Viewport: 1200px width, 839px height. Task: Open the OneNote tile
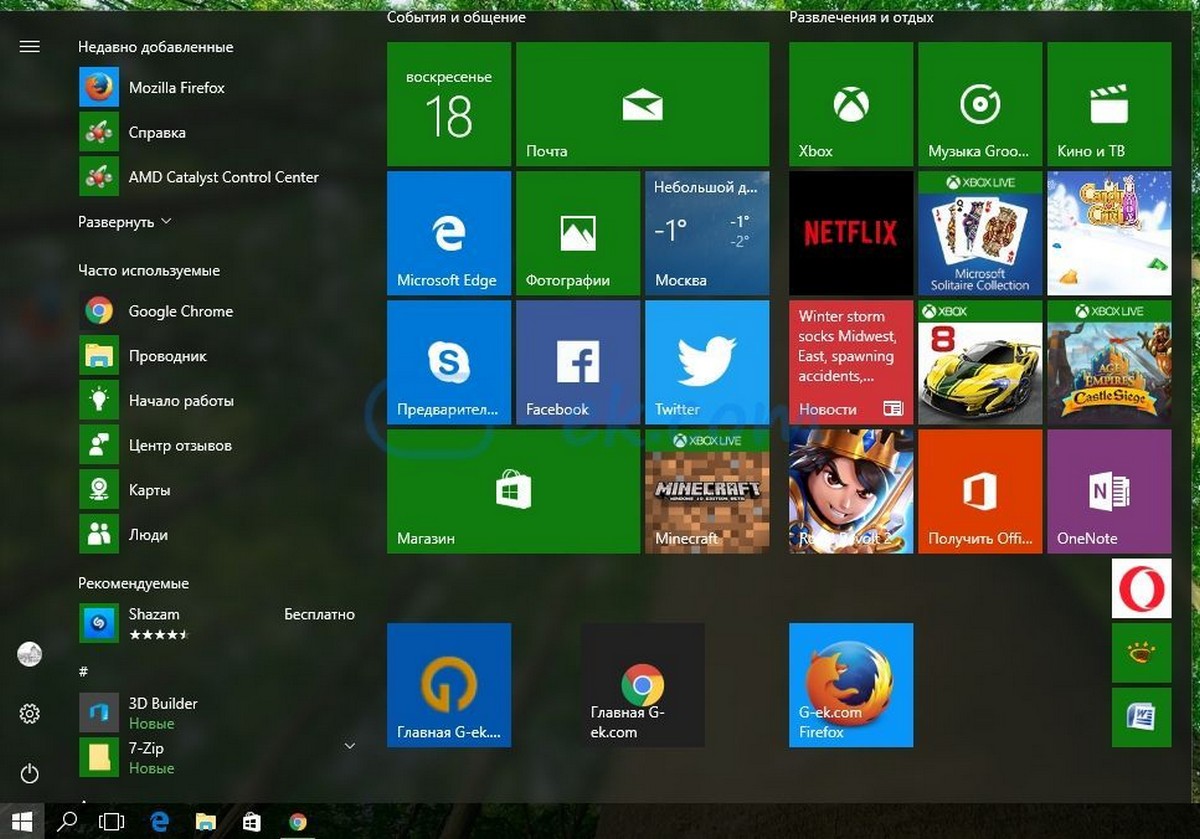pyautogui.click(x=1109, y=491)
